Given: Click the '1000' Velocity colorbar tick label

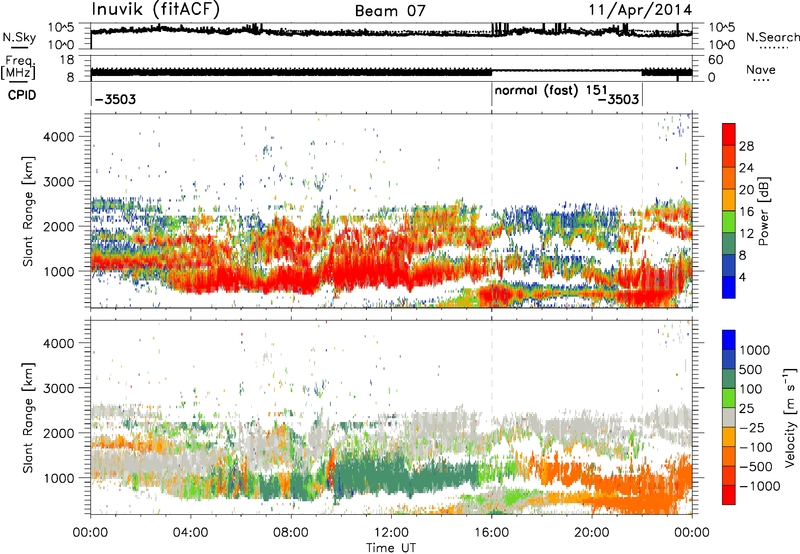Looking at the screenshot, I should pyautogui.click(x=755, y=350).
